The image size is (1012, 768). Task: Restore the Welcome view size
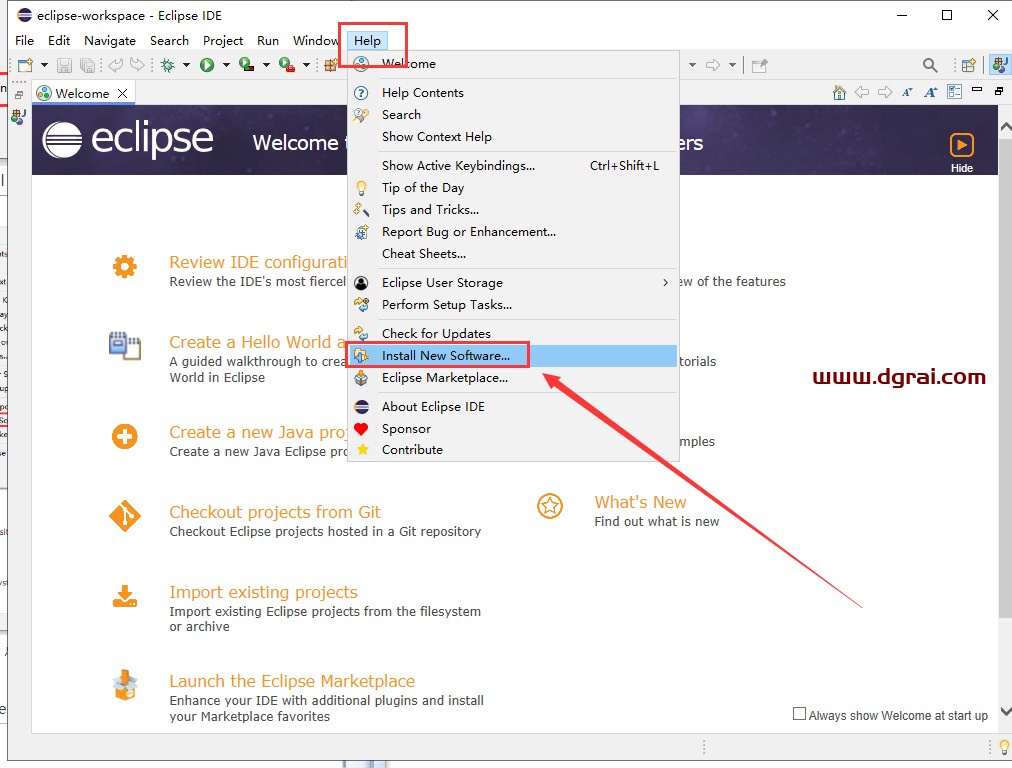click(x=999, y=91)
